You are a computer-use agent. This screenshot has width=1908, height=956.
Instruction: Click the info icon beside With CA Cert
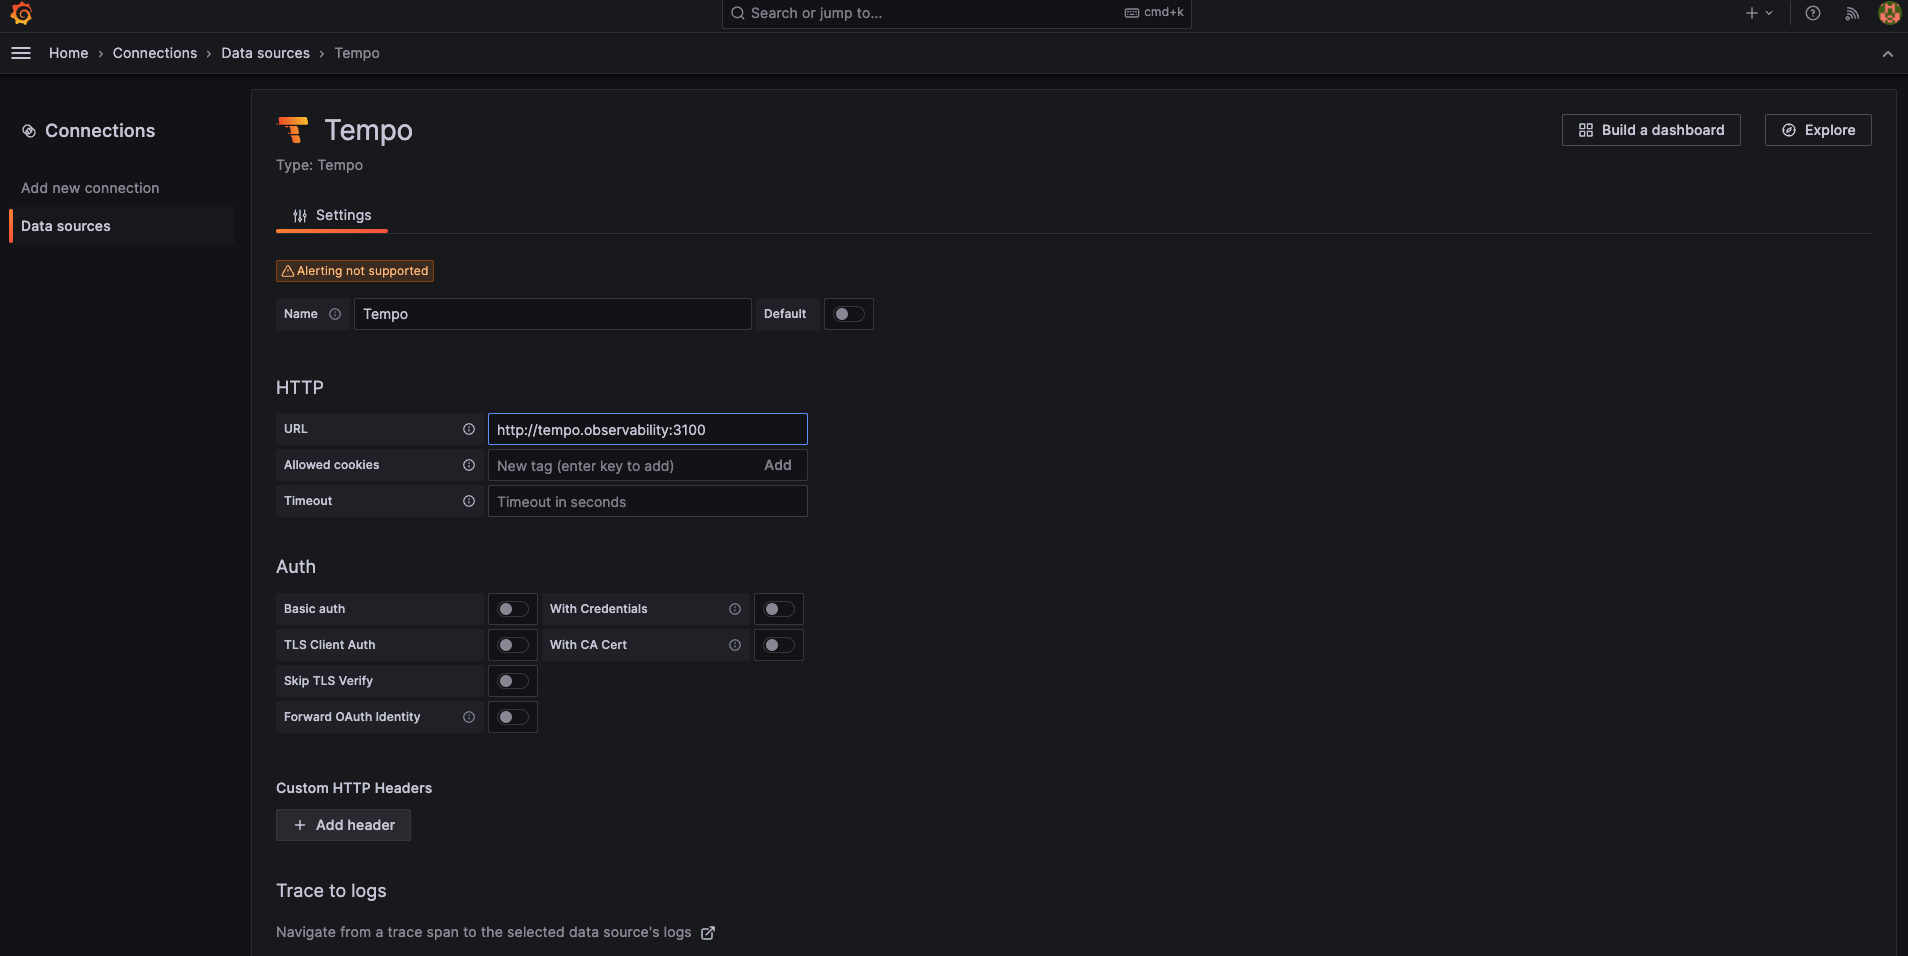(x=735, y=645)
